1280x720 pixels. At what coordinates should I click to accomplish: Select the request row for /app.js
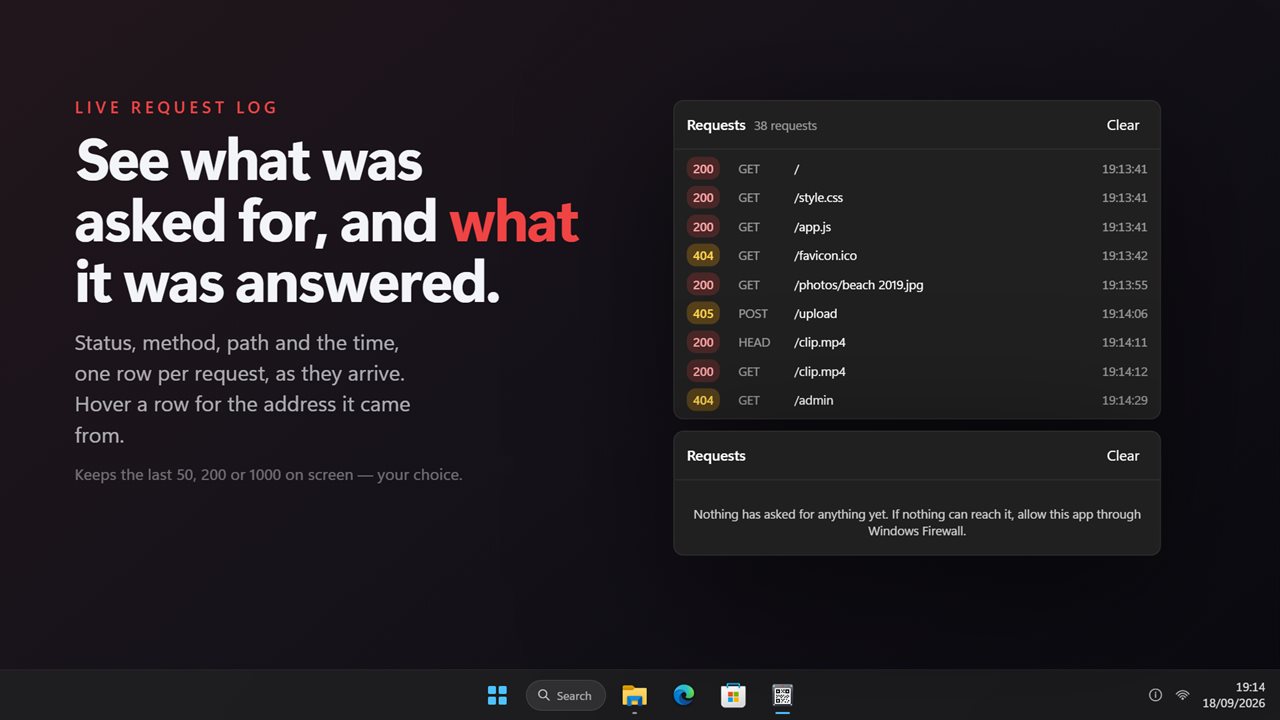pyautogui.click(x=917, y=227)
